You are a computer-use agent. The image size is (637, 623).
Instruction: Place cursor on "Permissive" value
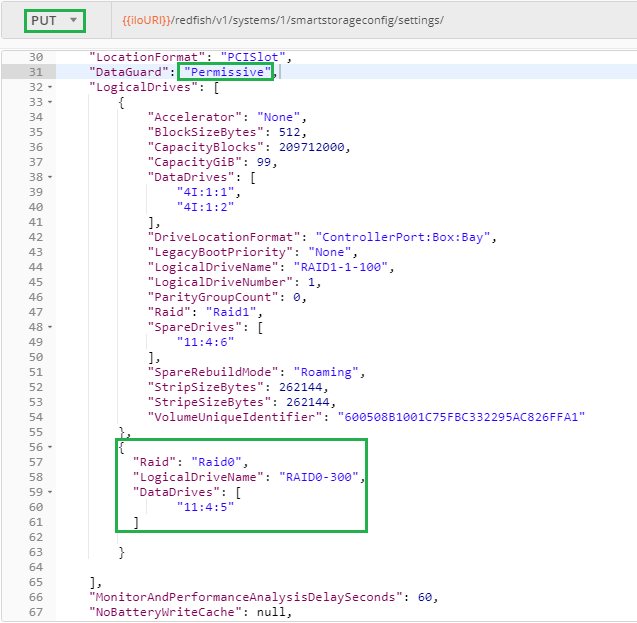(x=228, y=72)
